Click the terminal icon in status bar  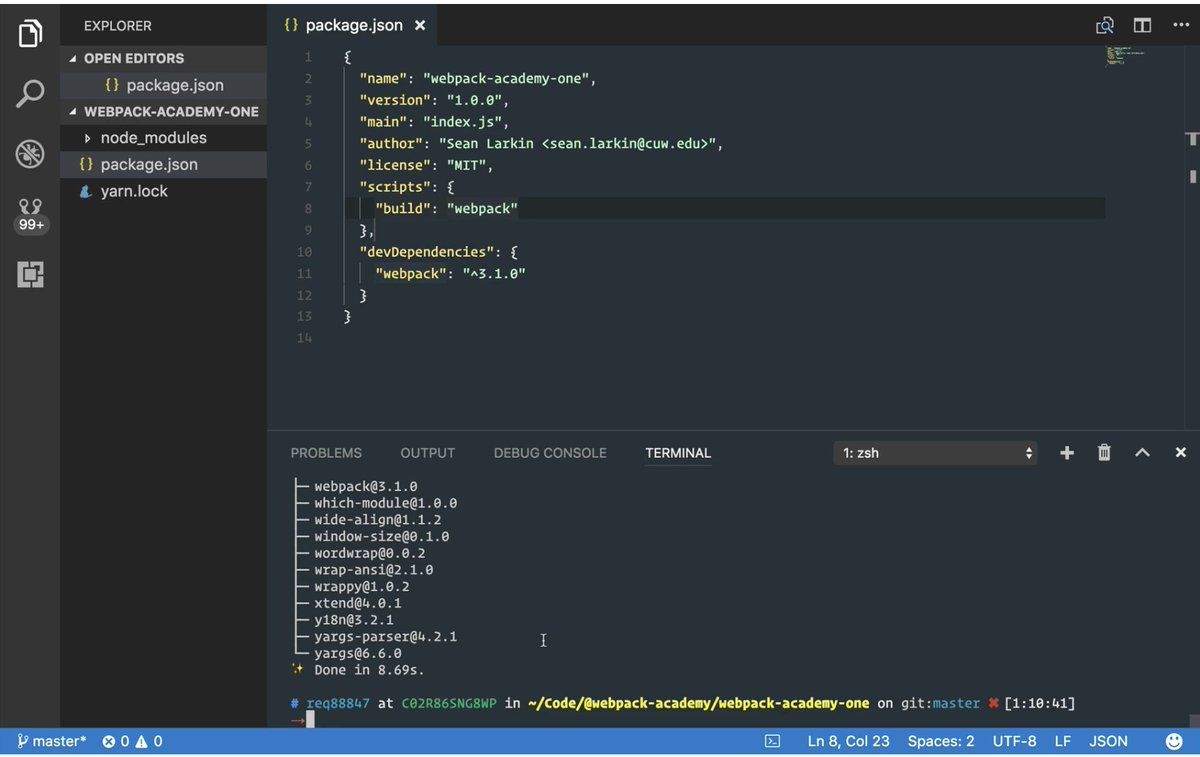[772, 741]
